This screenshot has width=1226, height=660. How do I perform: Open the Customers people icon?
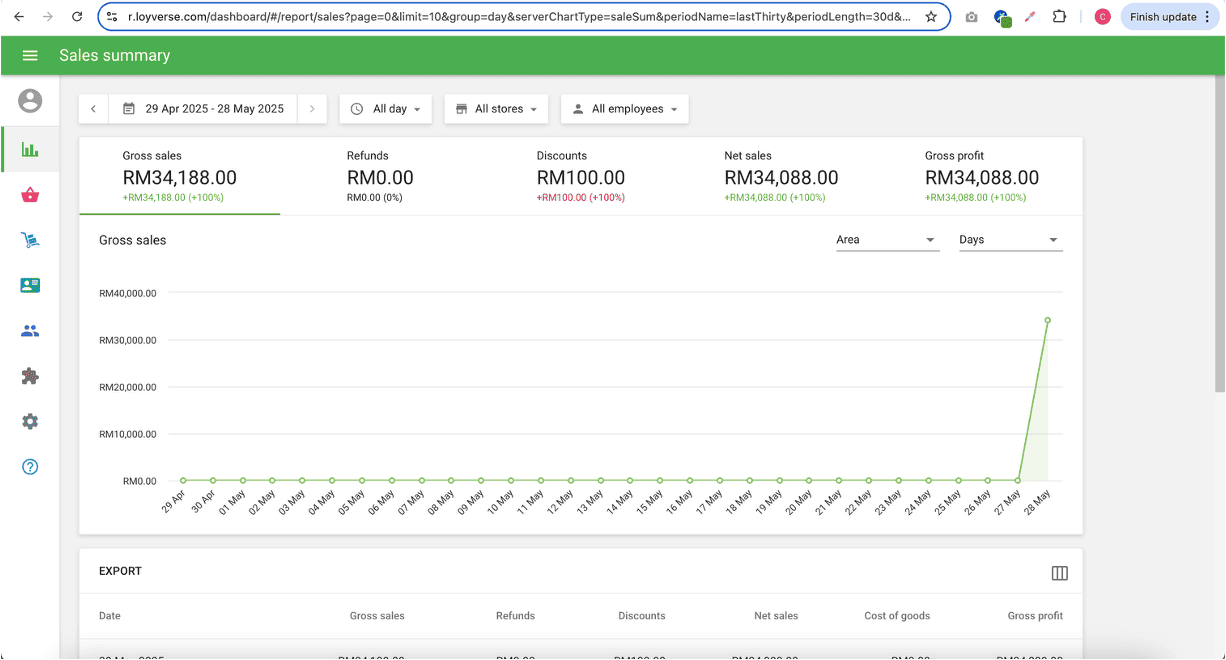point(30,331)
